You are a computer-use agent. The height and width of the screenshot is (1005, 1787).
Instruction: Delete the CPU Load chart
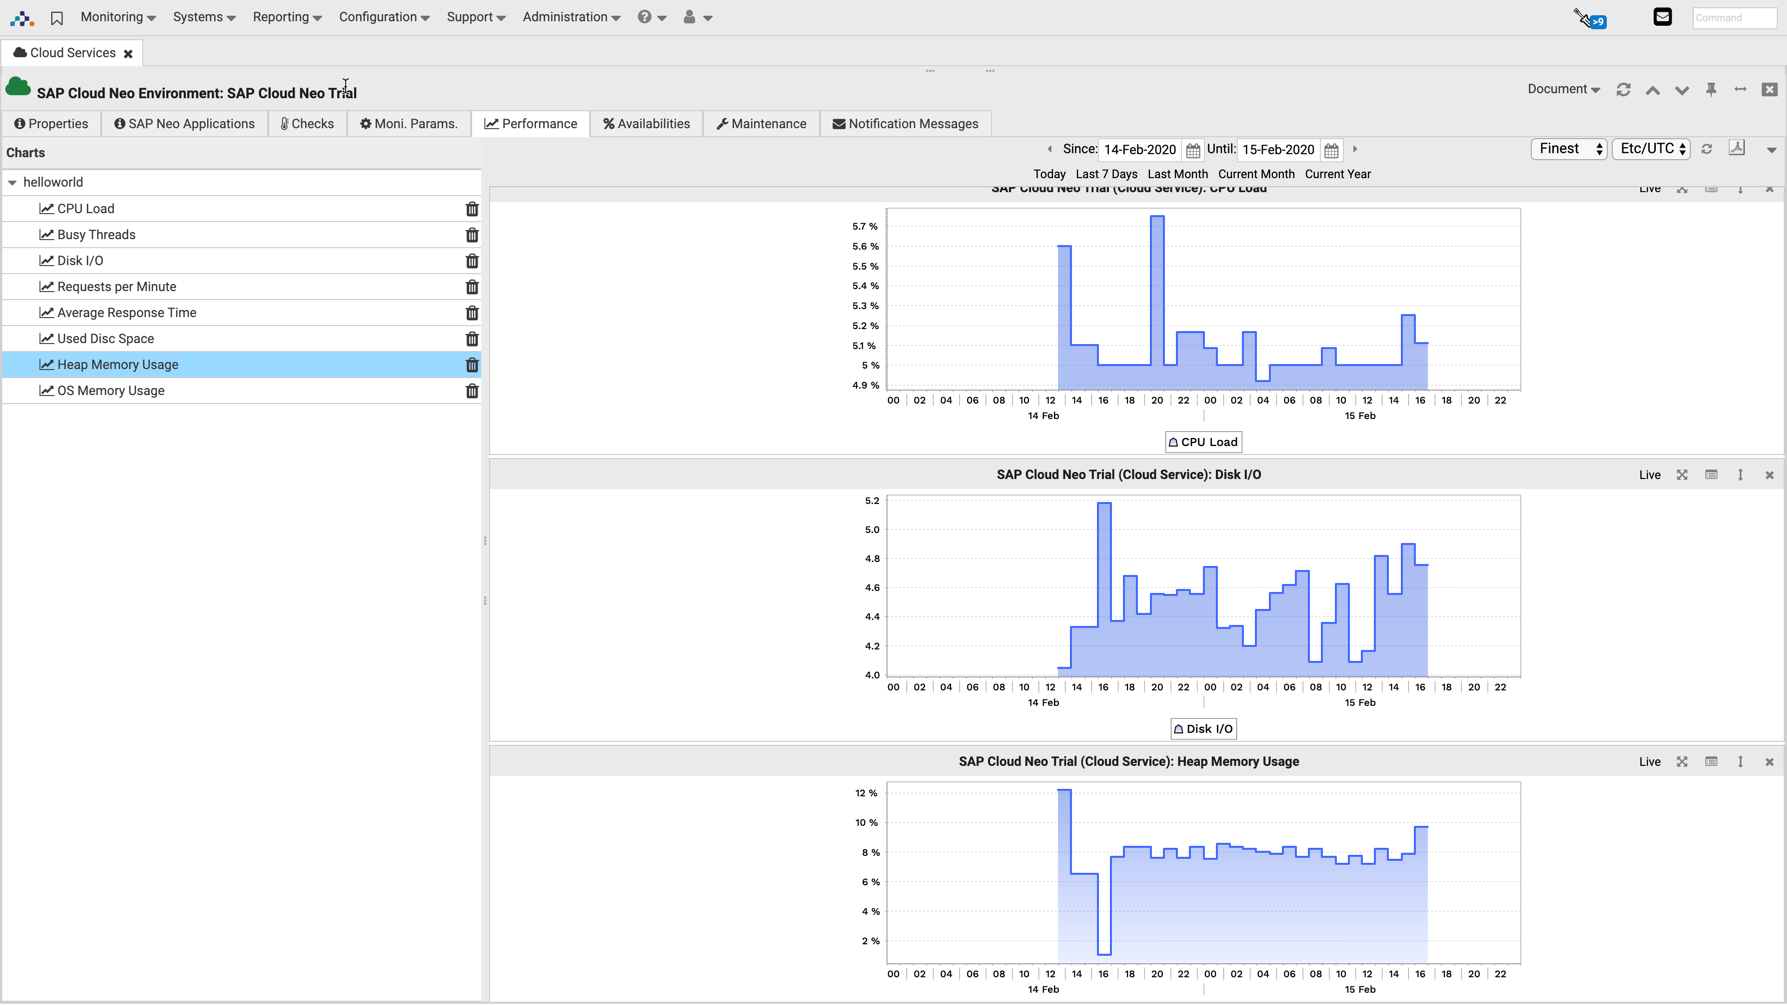(x=471, y=208)
